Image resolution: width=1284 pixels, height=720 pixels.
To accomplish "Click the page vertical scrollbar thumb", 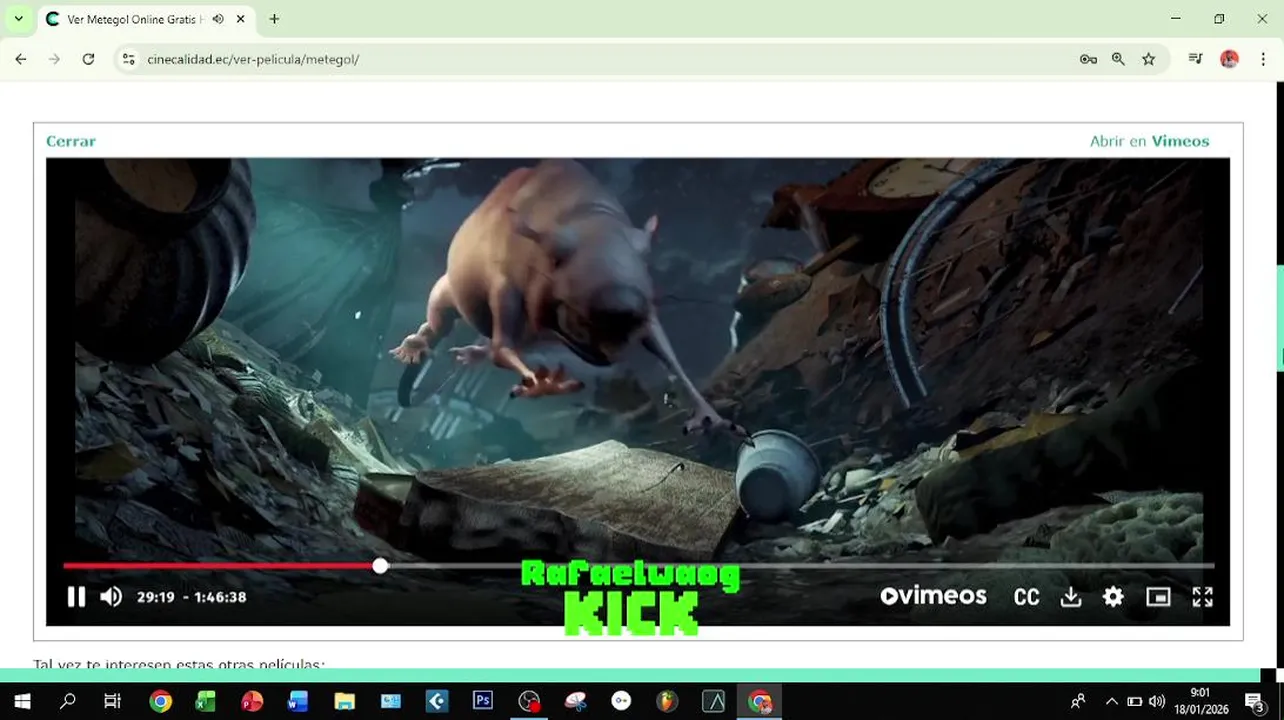I will coord(1279,319).
